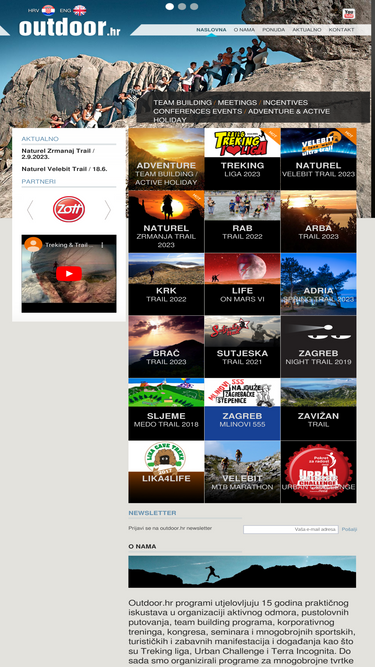This screenshot has height=667, width=375.
Task: Switch language via Croatian flag icon
Action: 48,10
